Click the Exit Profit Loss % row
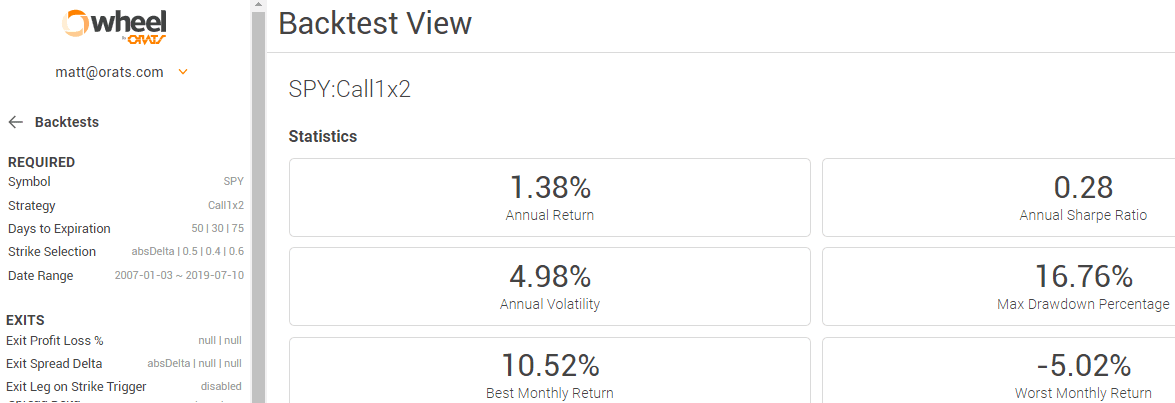Image resolution: width=1175 pixels, height=403 pixels. click(124, 341)
